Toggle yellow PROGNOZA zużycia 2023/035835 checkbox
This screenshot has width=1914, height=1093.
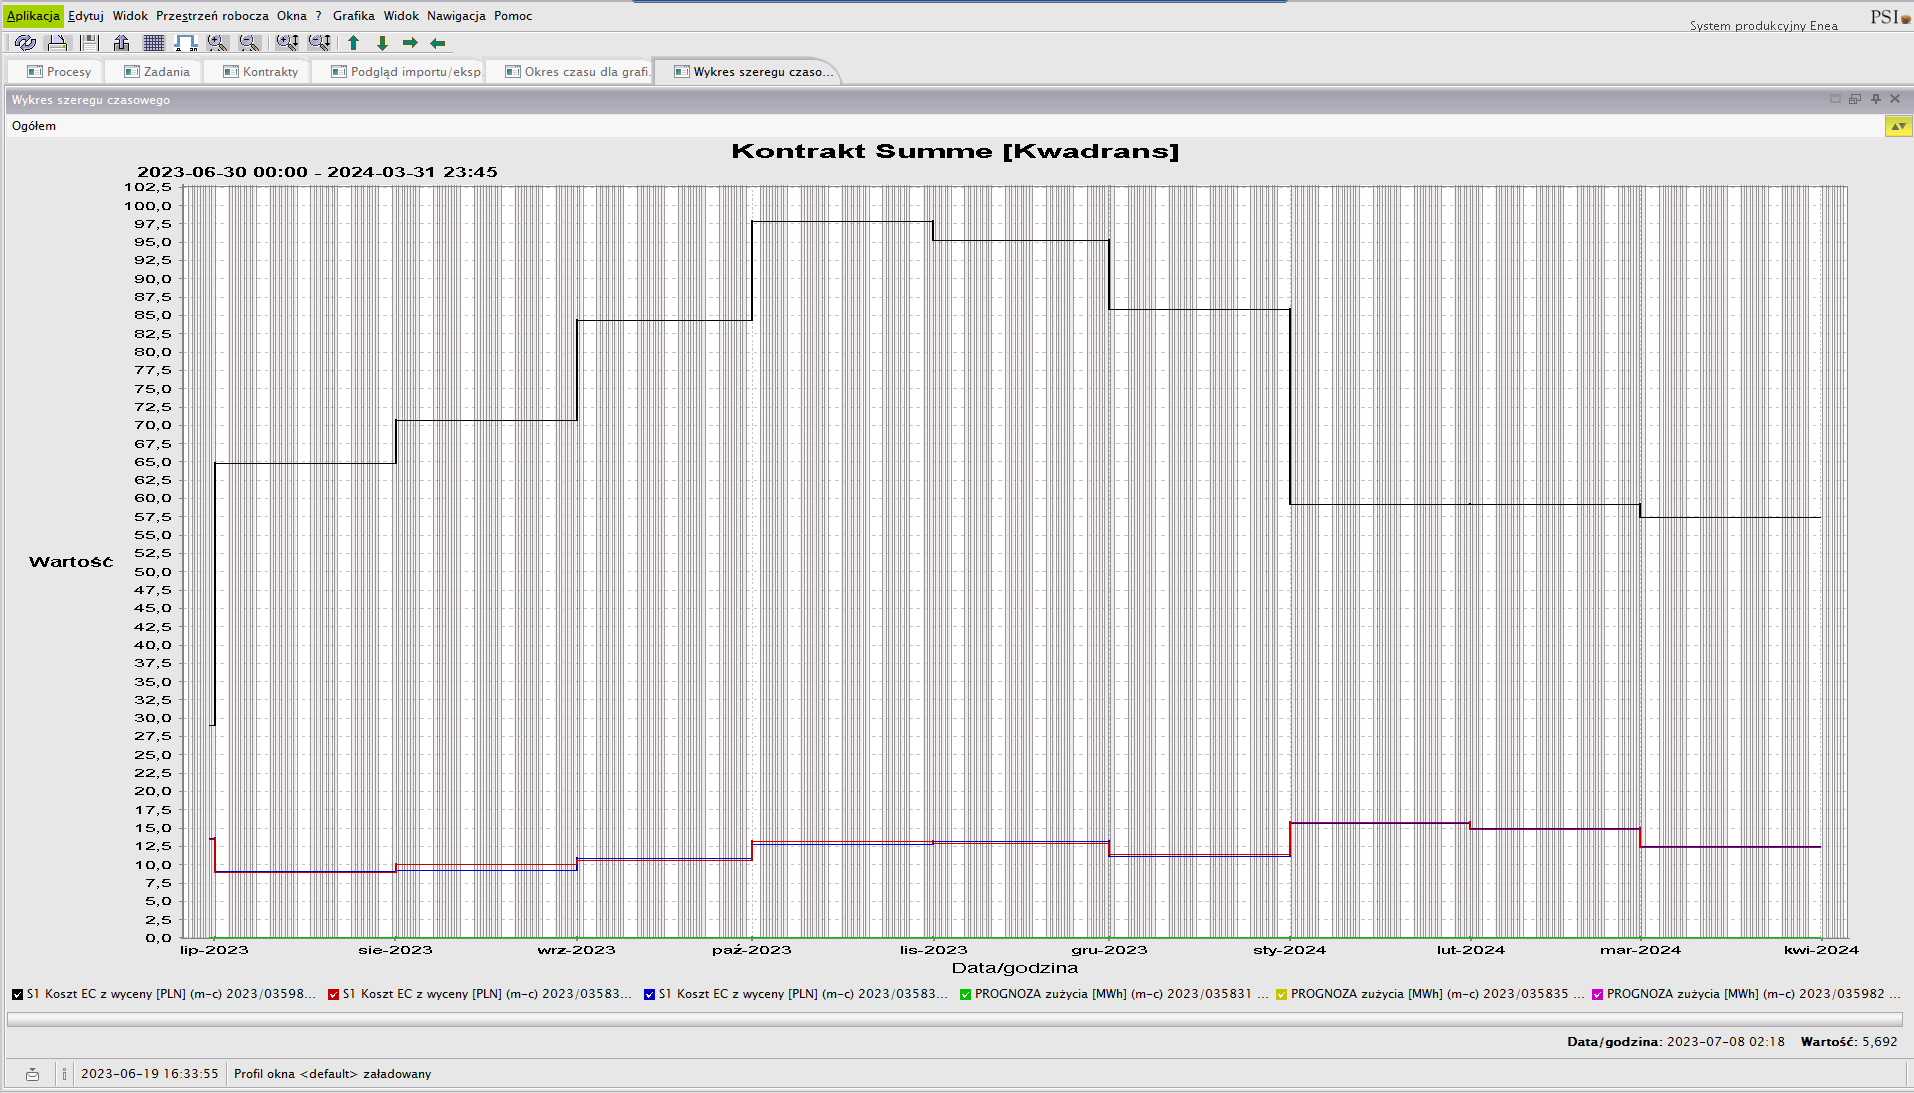pos(1281,994)
